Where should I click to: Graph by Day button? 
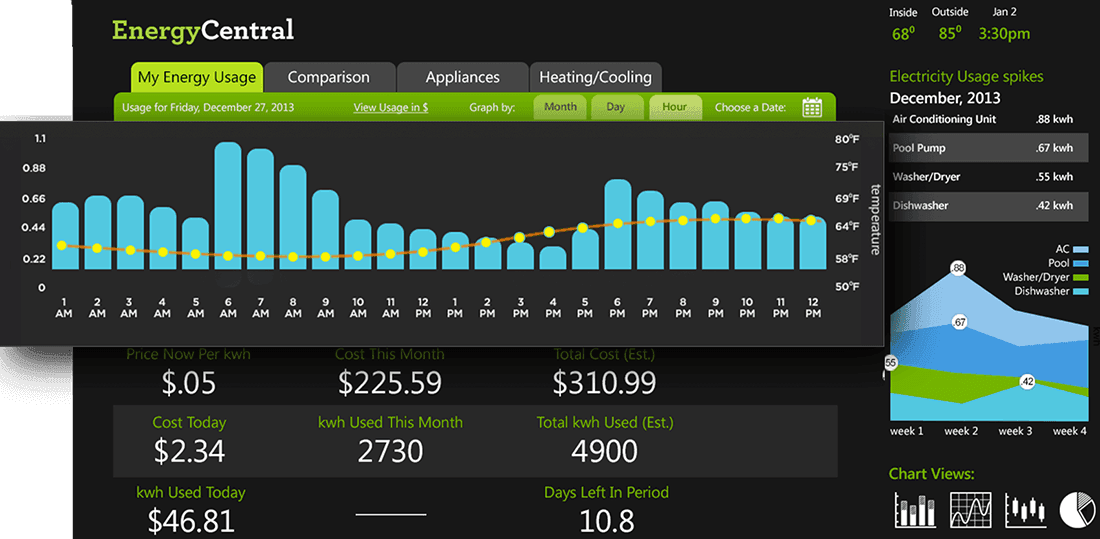(615, 107)
